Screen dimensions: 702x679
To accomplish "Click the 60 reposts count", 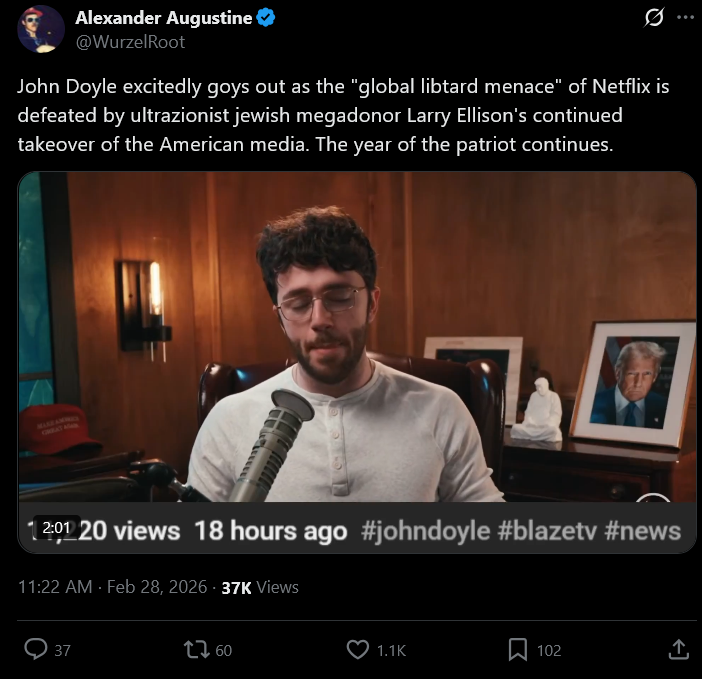I will (x=223, y=650).
